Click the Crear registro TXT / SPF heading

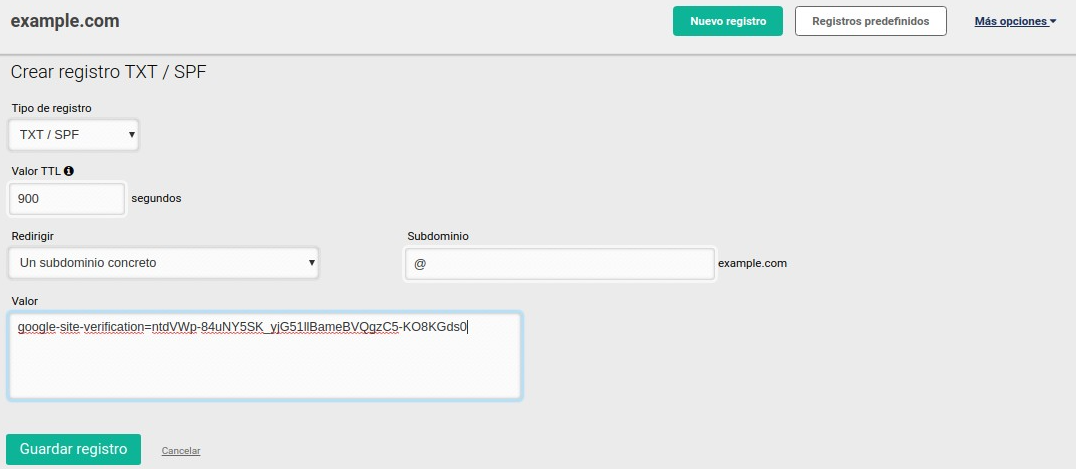pos(108,72)
